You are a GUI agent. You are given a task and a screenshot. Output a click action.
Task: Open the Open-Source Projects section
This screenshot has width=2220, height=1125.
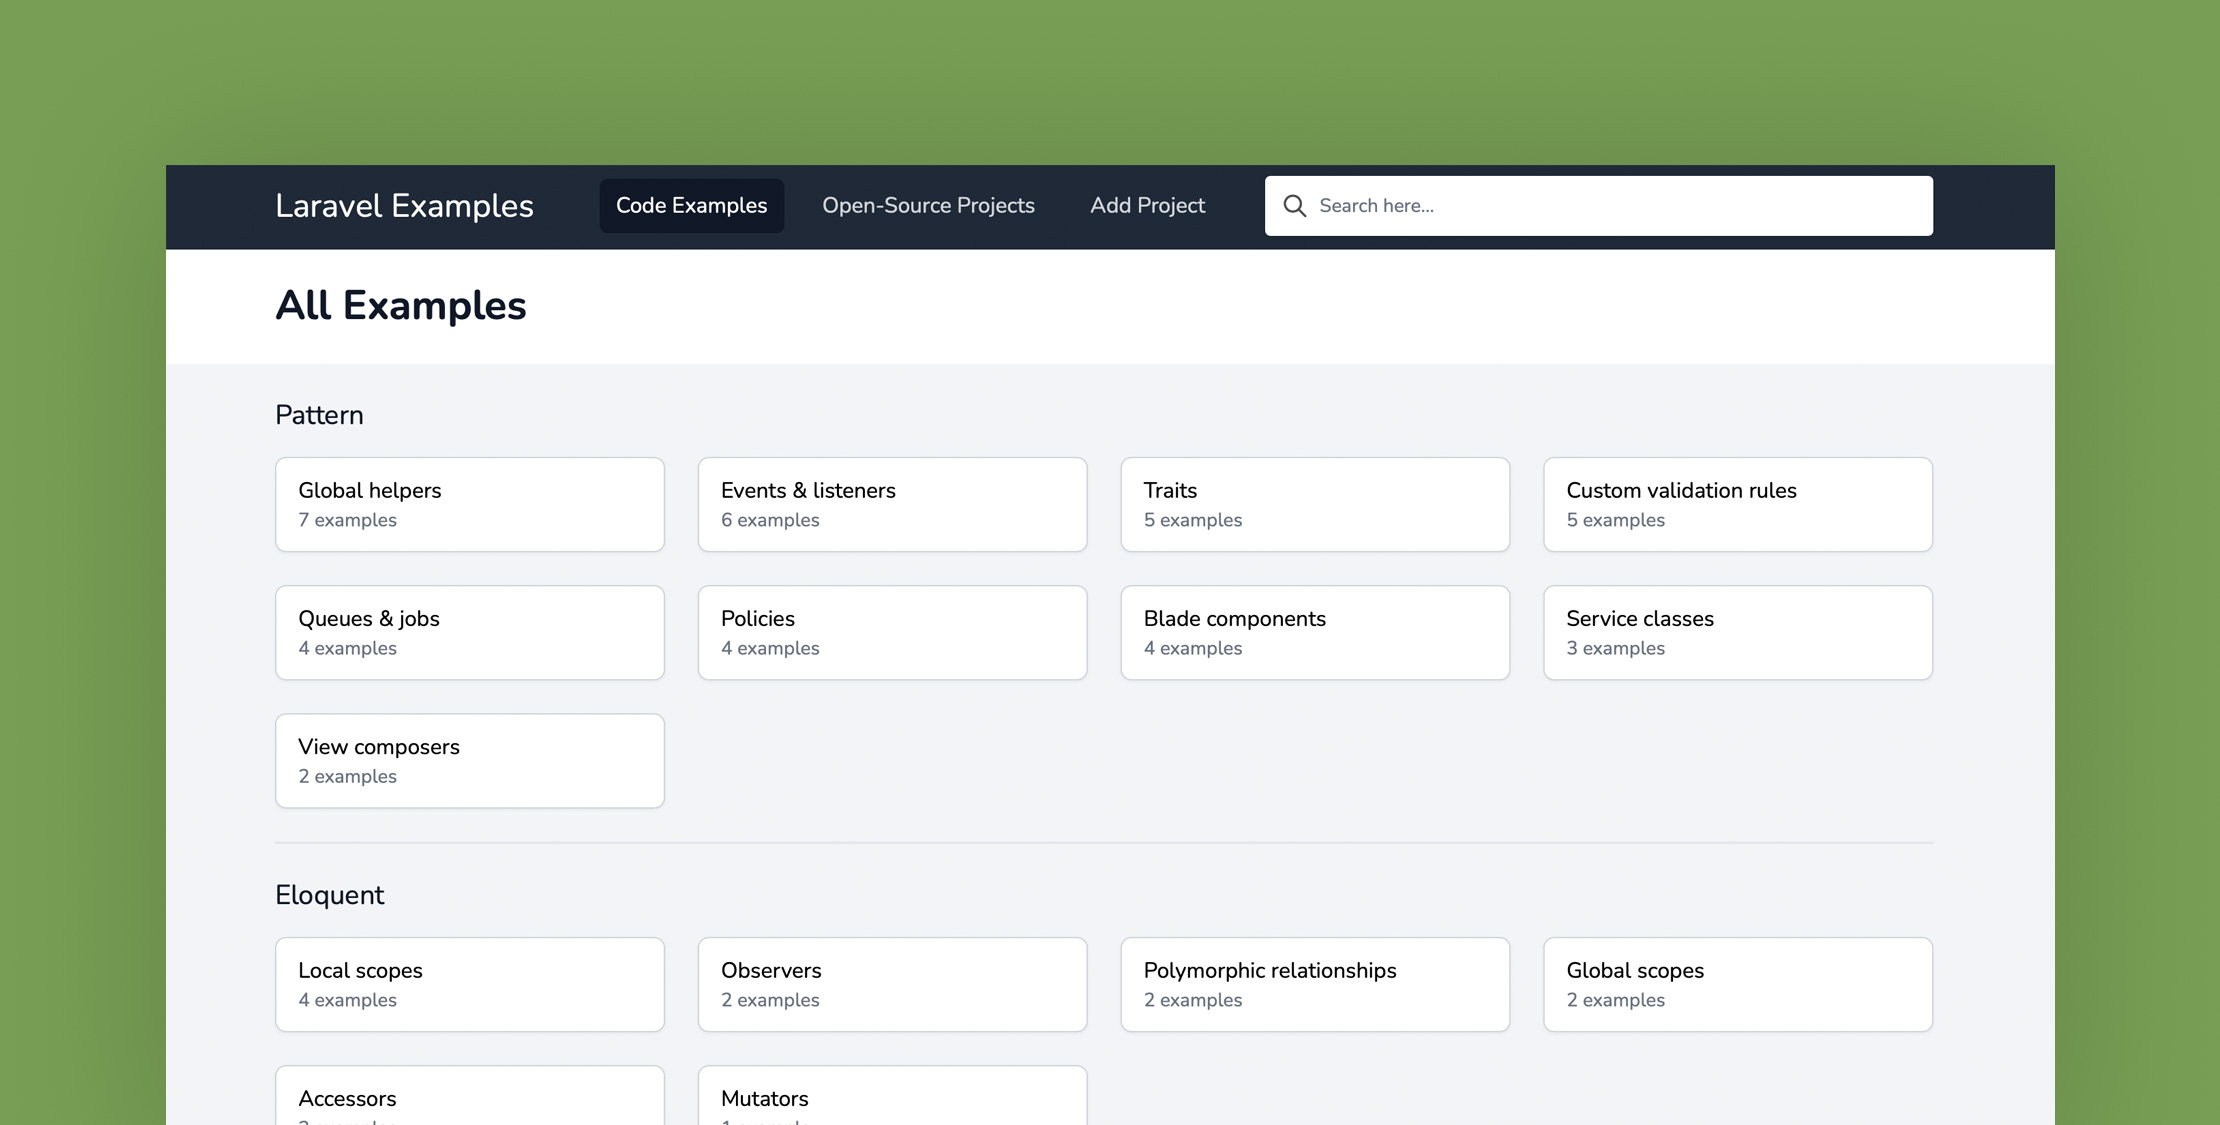[928, 205]
